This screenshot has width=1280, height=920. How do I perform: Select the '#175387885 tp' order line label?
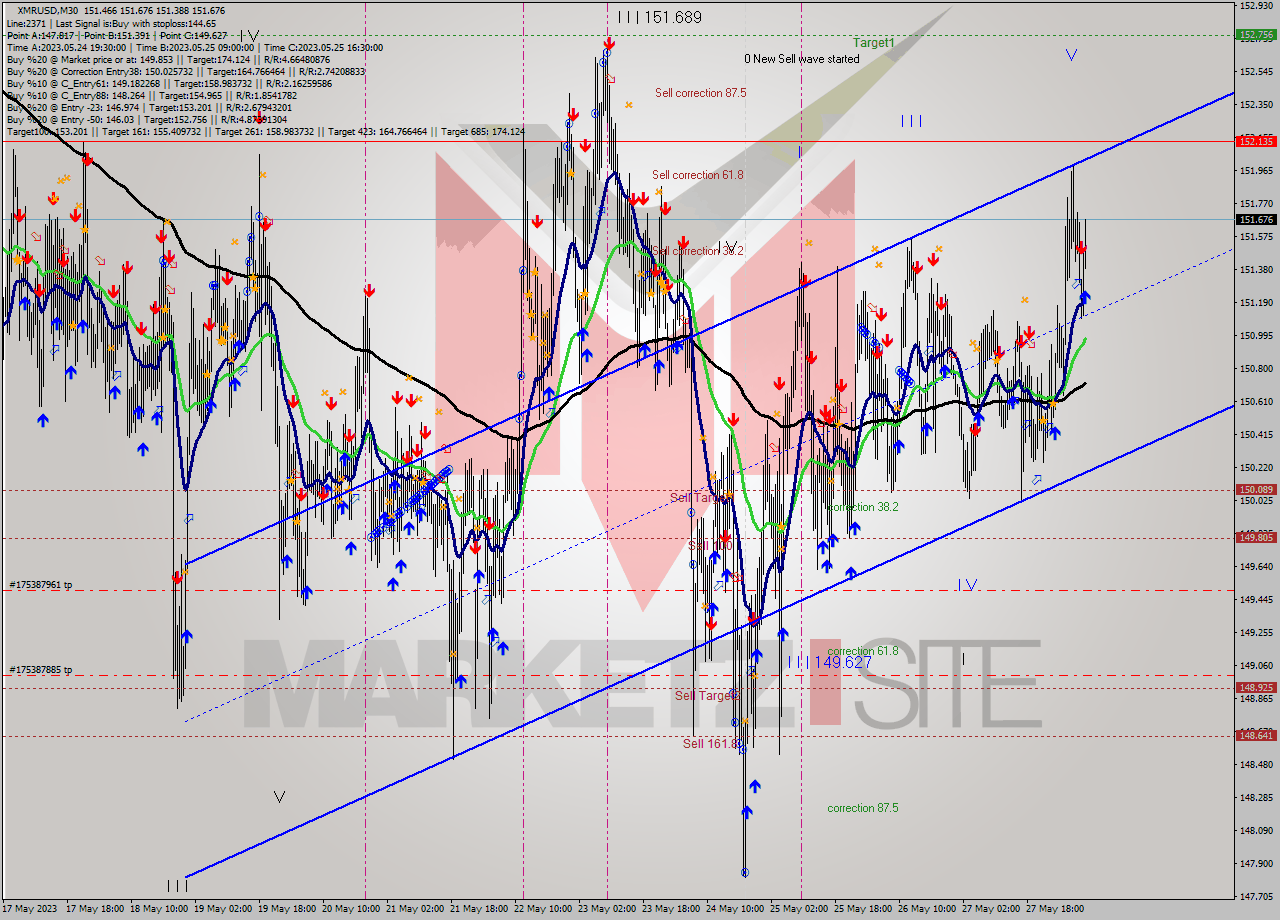(40, 670)
